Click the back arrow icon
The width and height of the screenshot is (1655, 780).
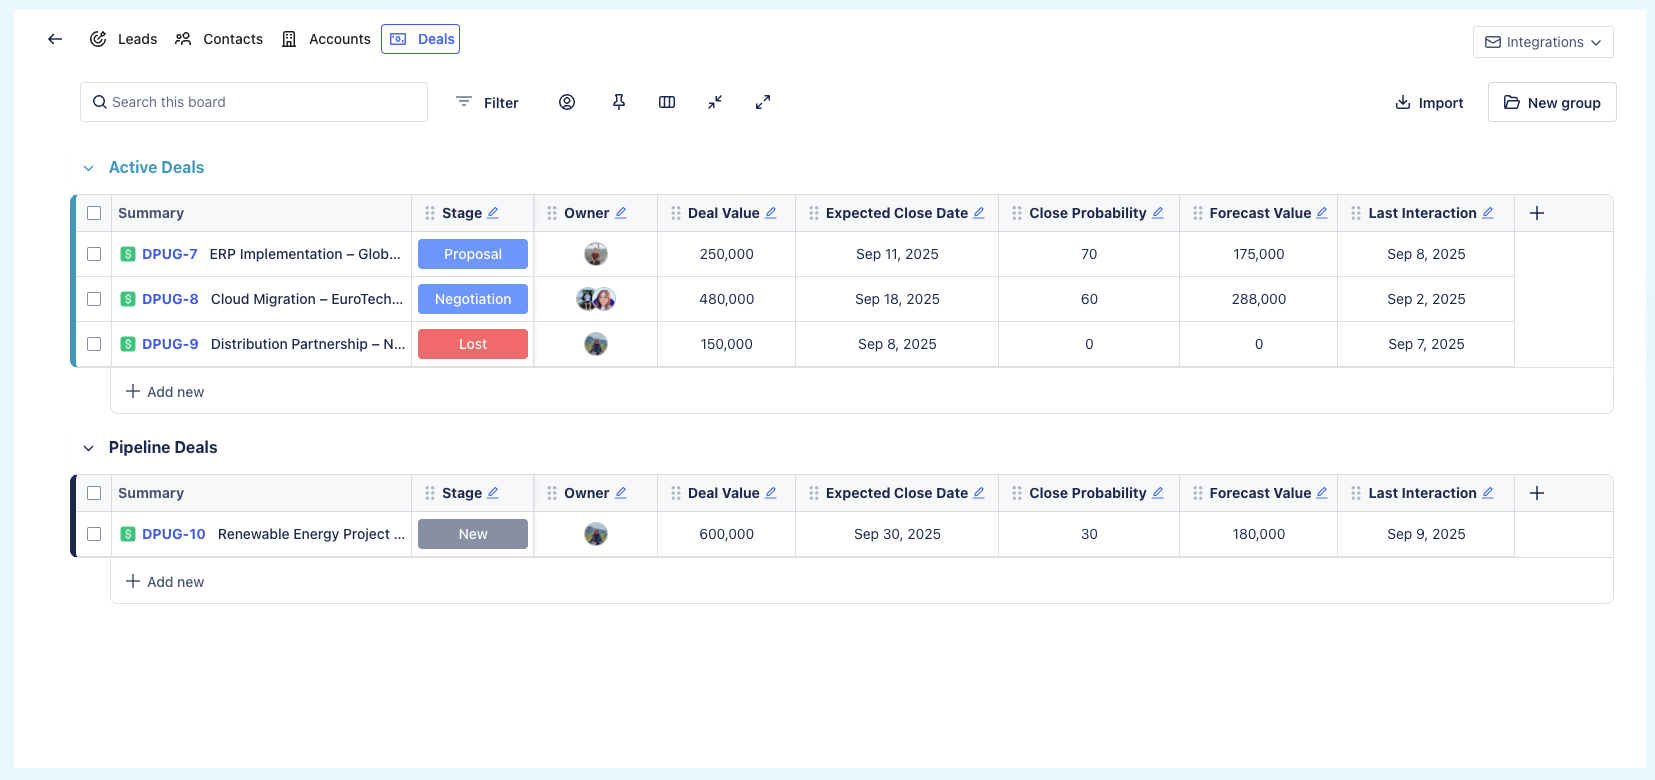pos(55,39)
